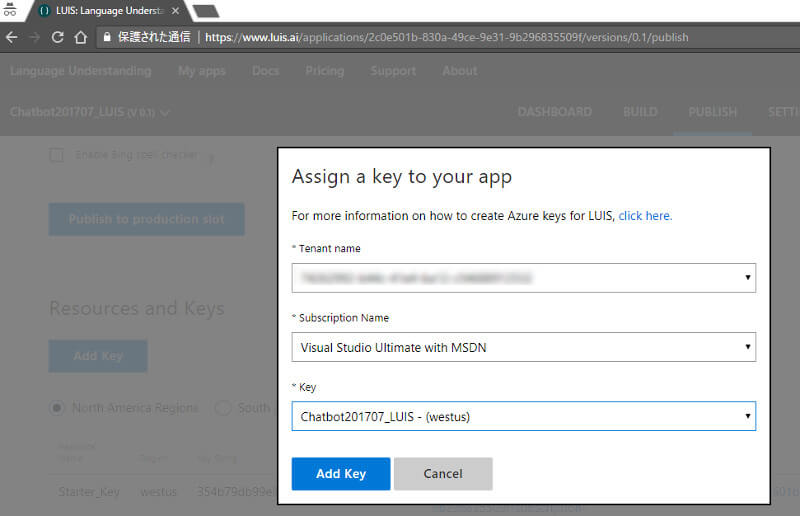Select the LUIS: Language Understanding tab

pyautogui.click(x=109, y=11)
